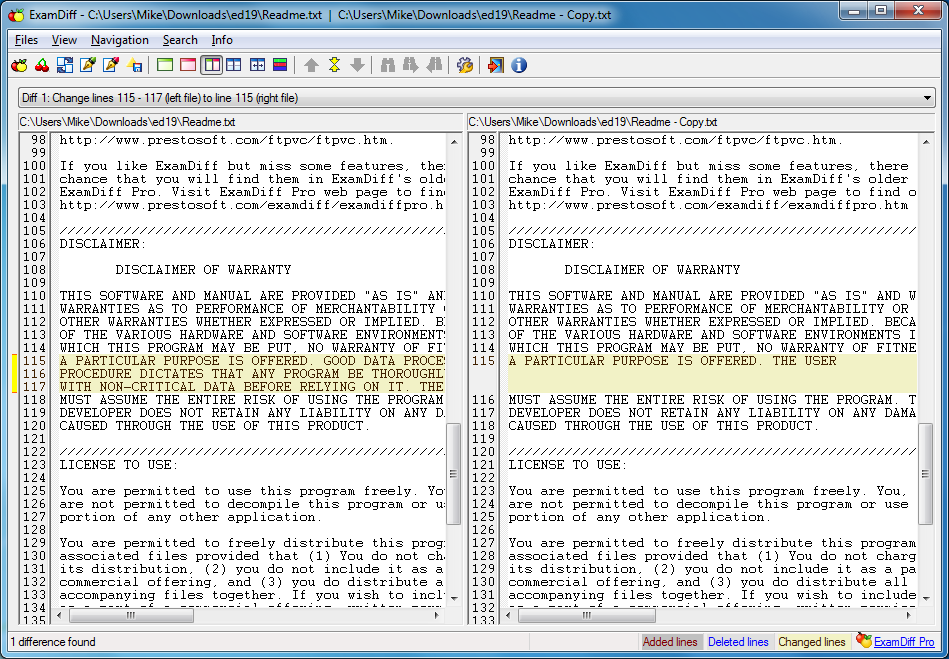The height and width of the screenshot is (659, 949).
Task: Click the Find Previous binoculars icon
Action: [434, 65]
